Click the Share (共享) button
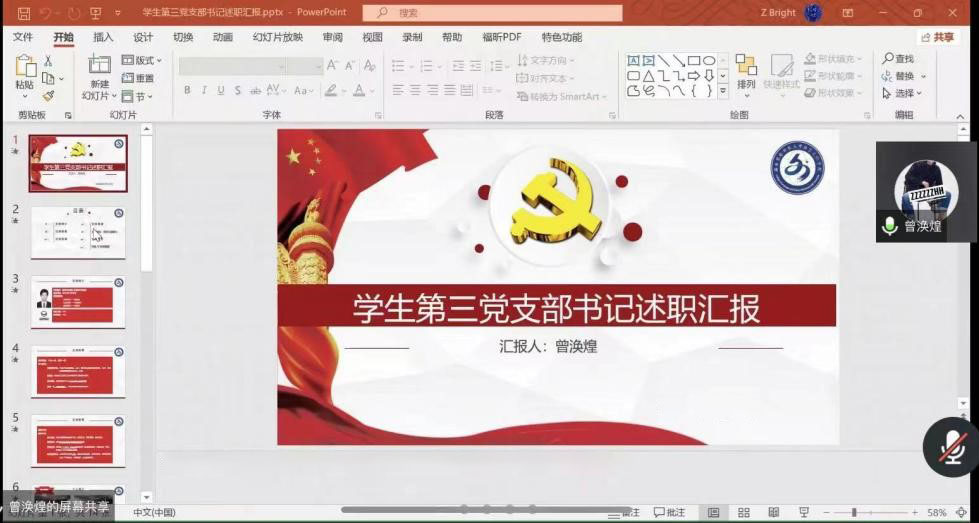Viewport: 979px width, 523px height. 937,37
